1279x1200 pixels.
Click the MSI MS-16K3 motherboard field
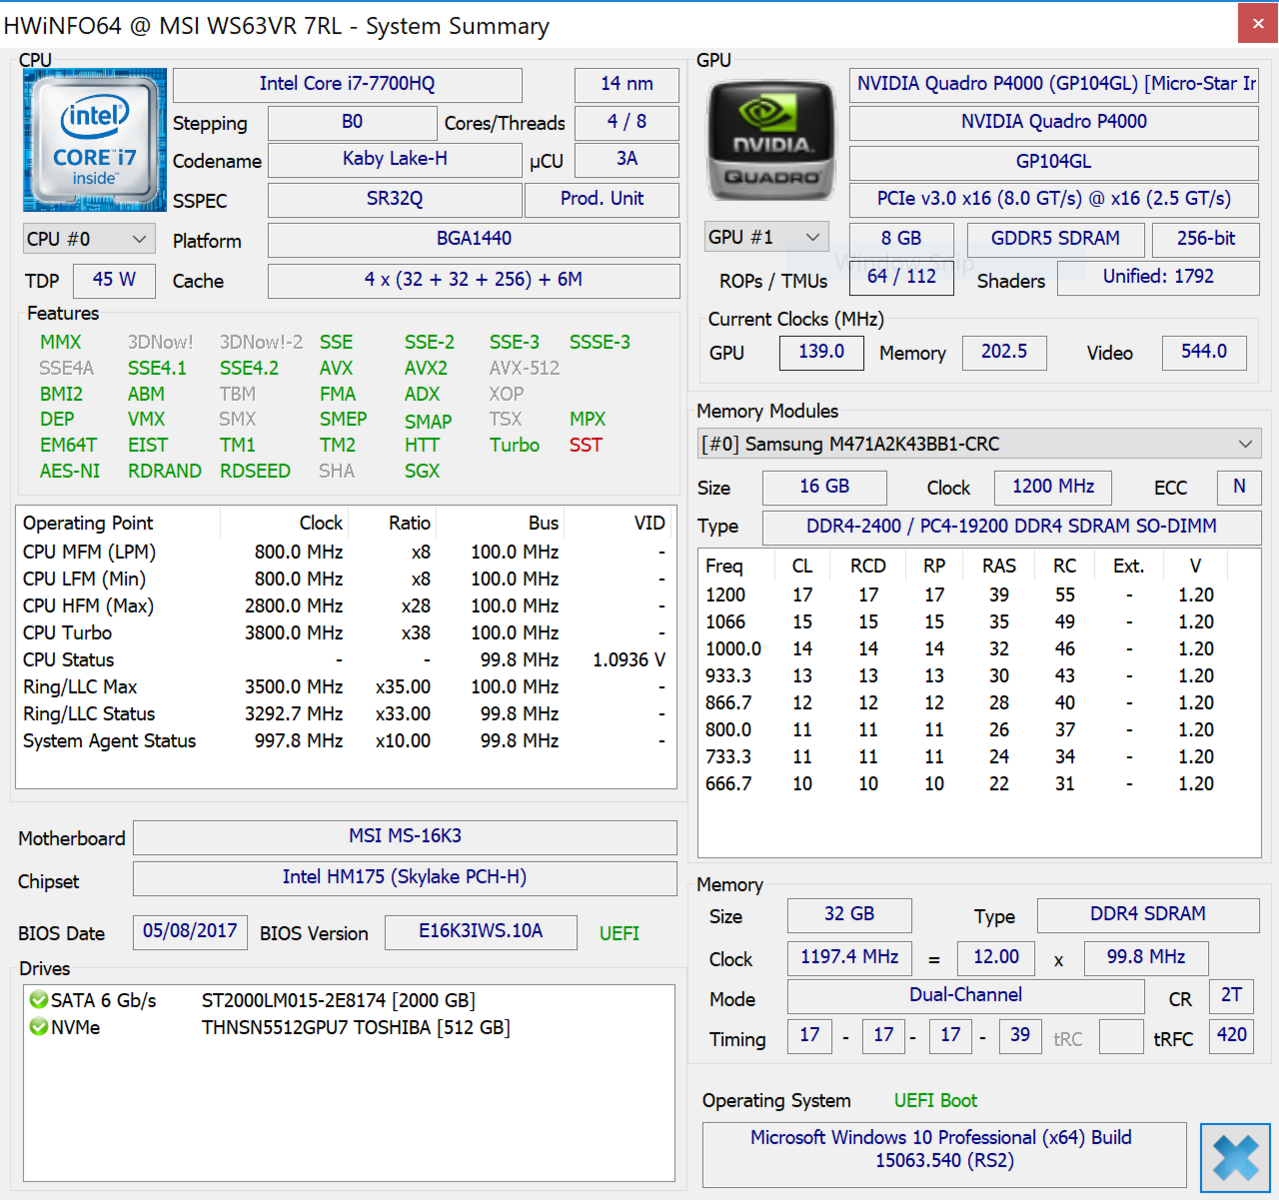405,836
